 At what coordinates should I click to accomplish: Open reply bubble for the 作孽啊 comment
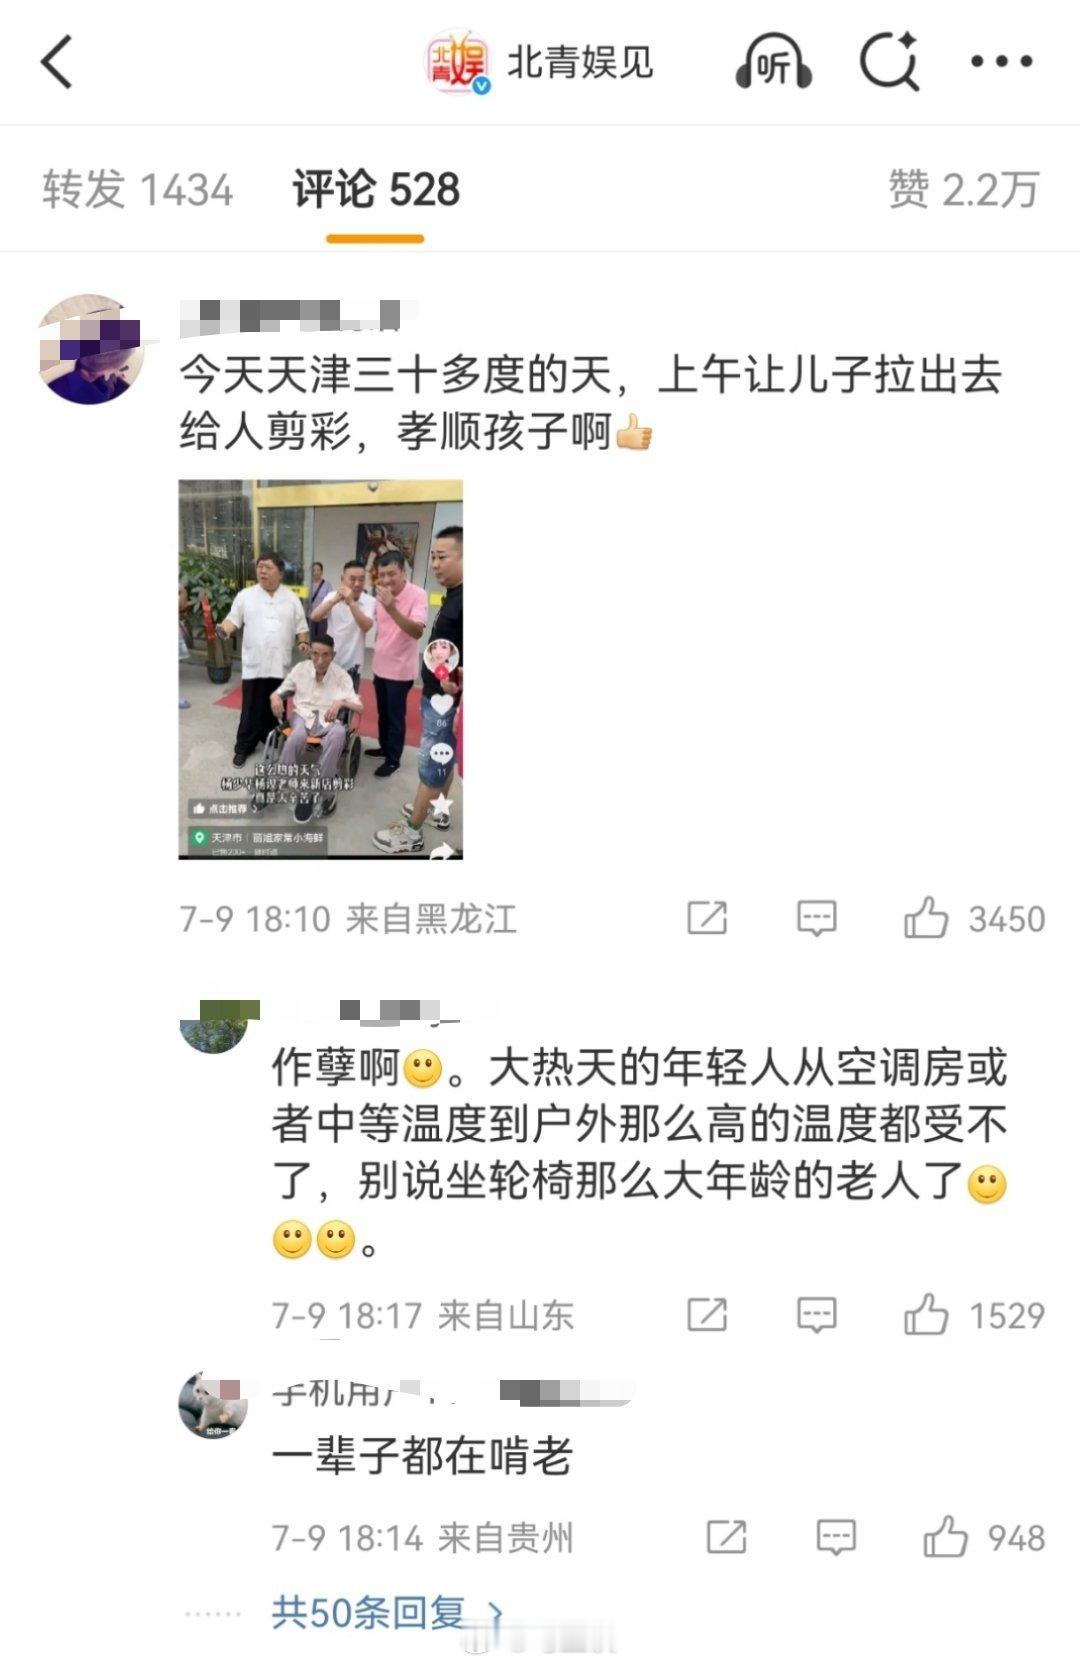[816, 1314]
